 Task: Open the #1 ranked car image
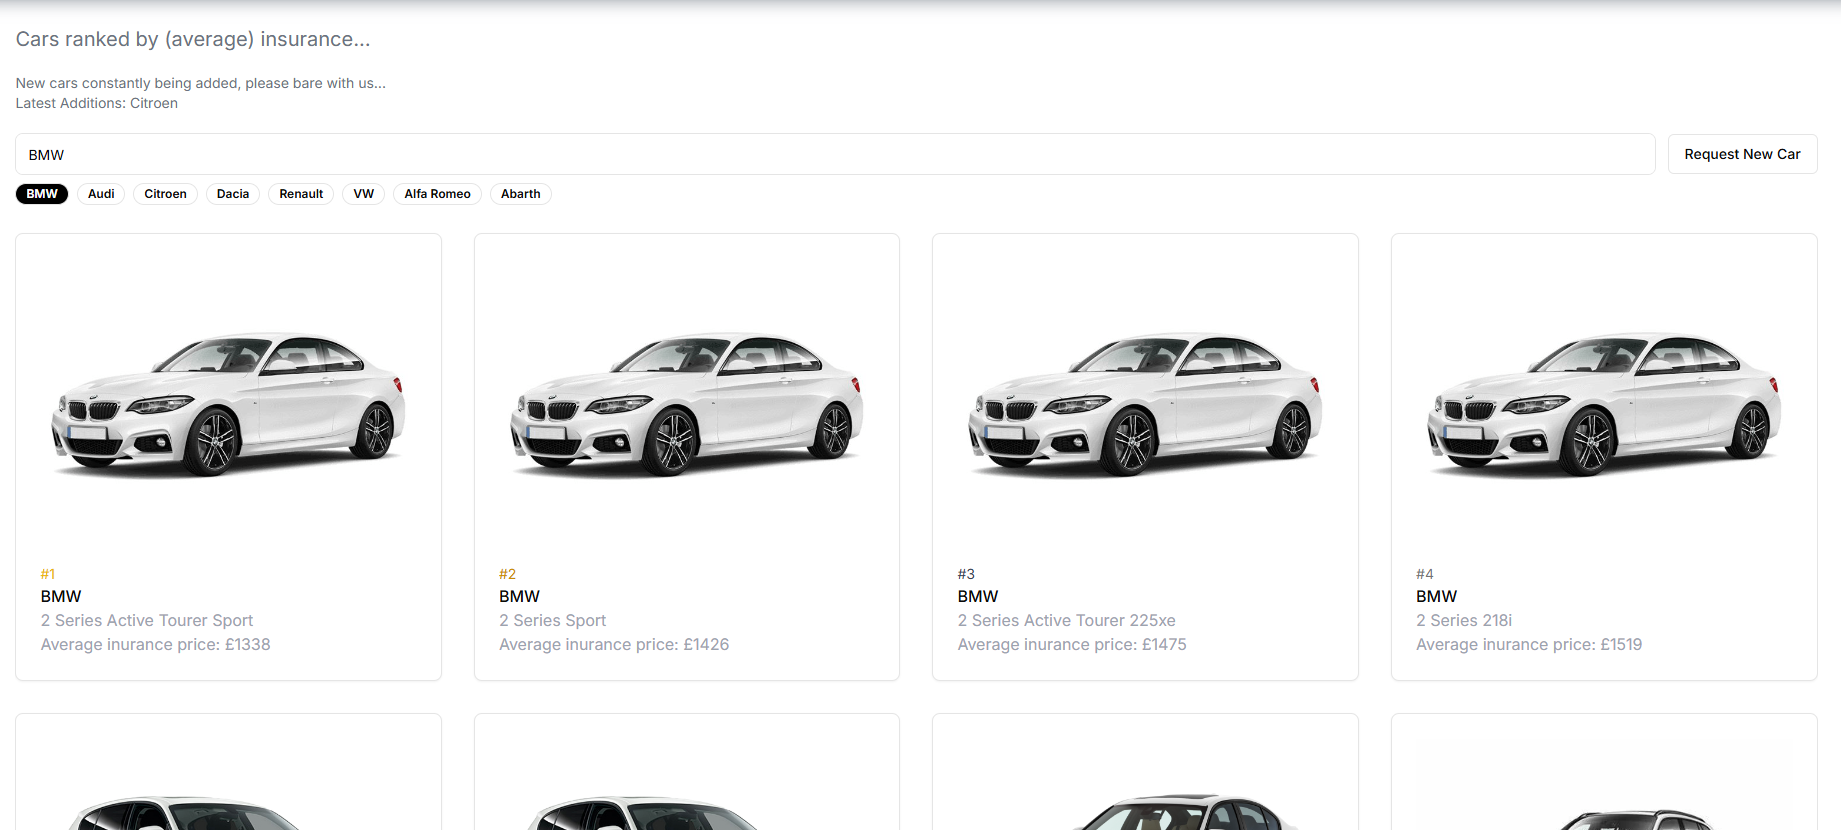point(228,404)
